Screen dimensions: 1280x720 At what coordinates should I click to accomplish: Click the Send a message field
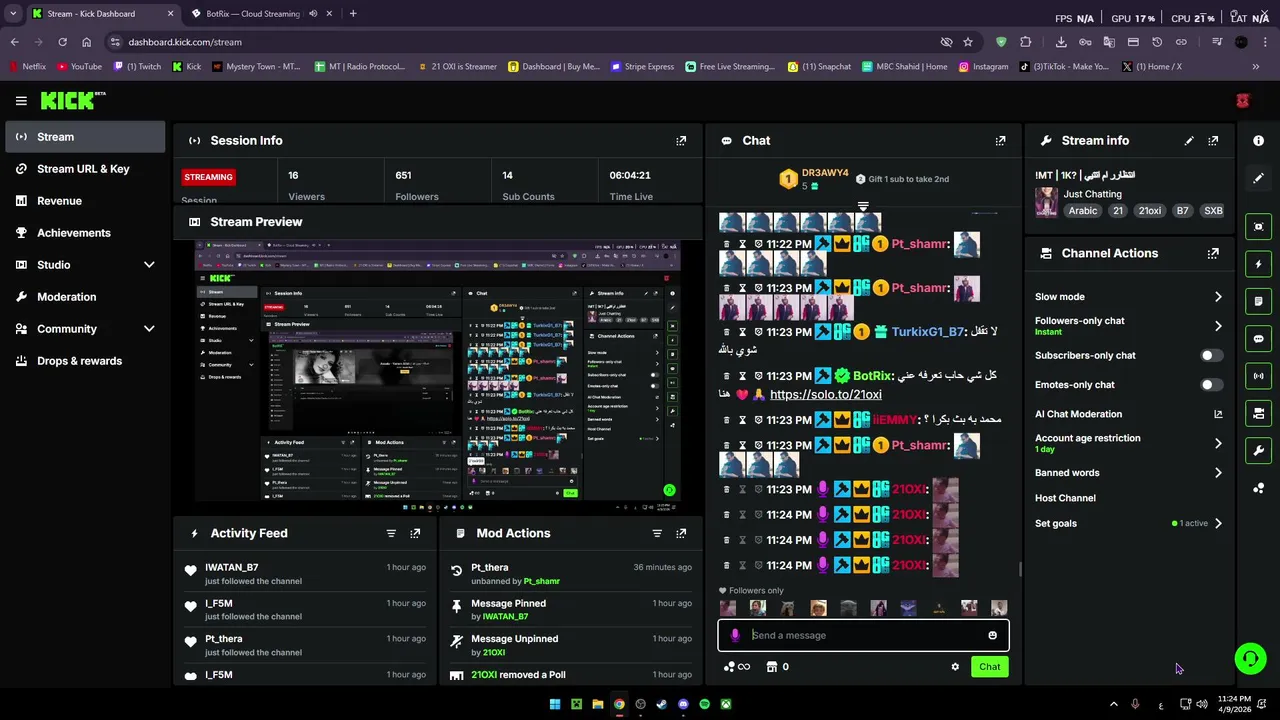(863, 635)
